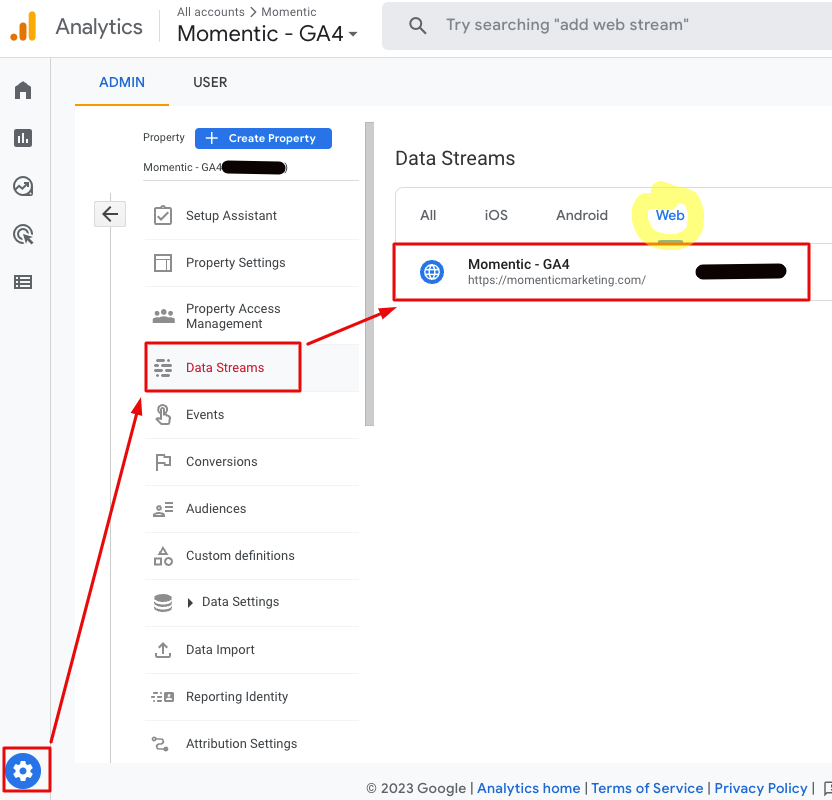Screen dimensions: 832x800
Task: Select the All streams tab
Action: coord(428,215)
